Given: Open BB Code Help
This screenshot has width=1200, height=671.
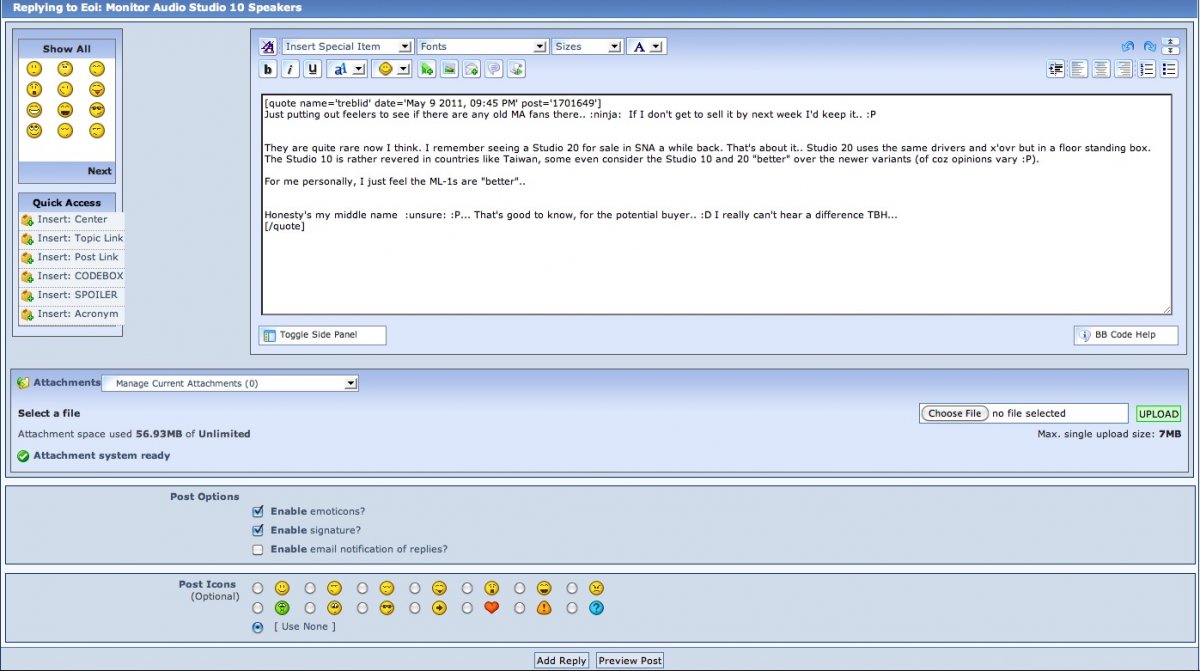Looking at the screenshot, I should pos(1126,335).
